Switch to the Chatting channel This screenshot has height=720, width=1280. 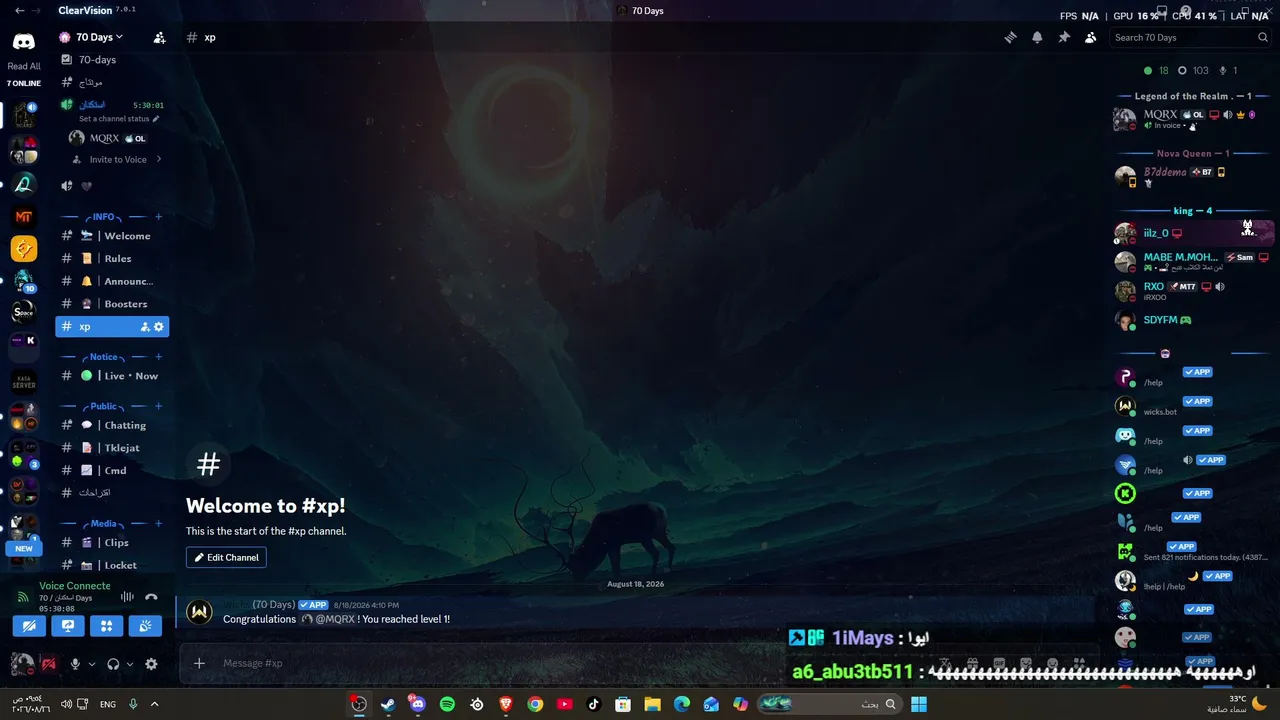click(x=112, y=426)
